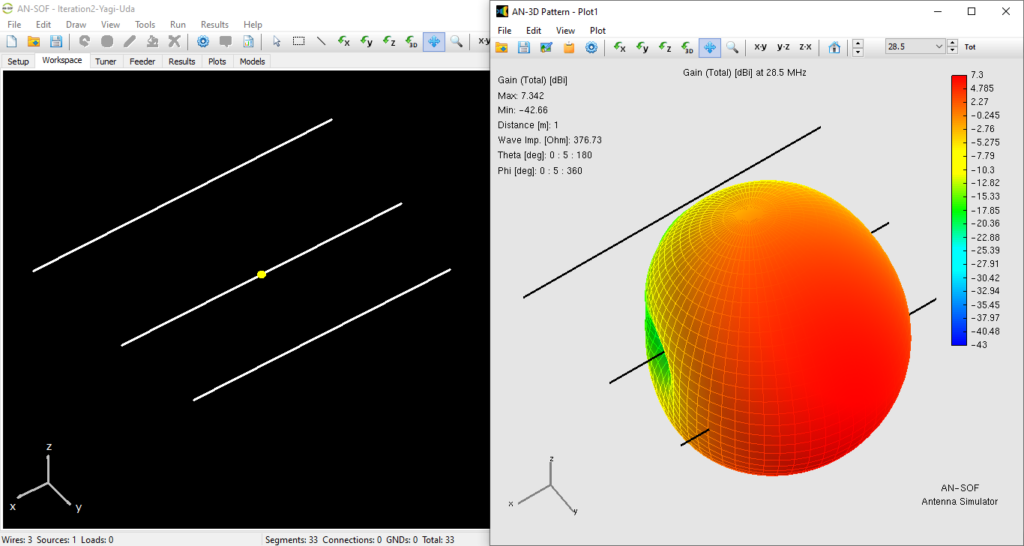This screenshot has width=1024, height=546.
Task: Click the speech bubble comment icon in AN-SOF
Action: click(x=226, y=42)
